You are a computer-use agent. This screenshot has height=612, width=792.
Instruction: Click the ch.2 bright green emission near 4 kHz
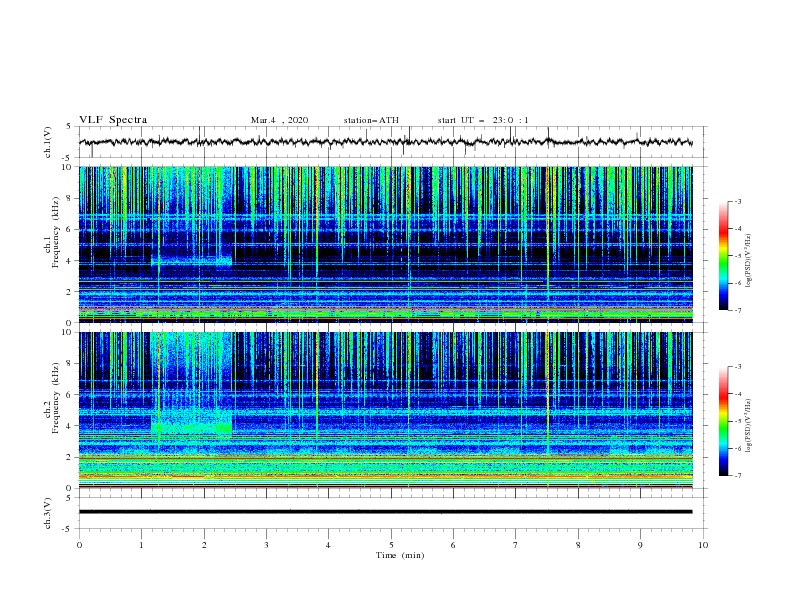tap(192, 428)
